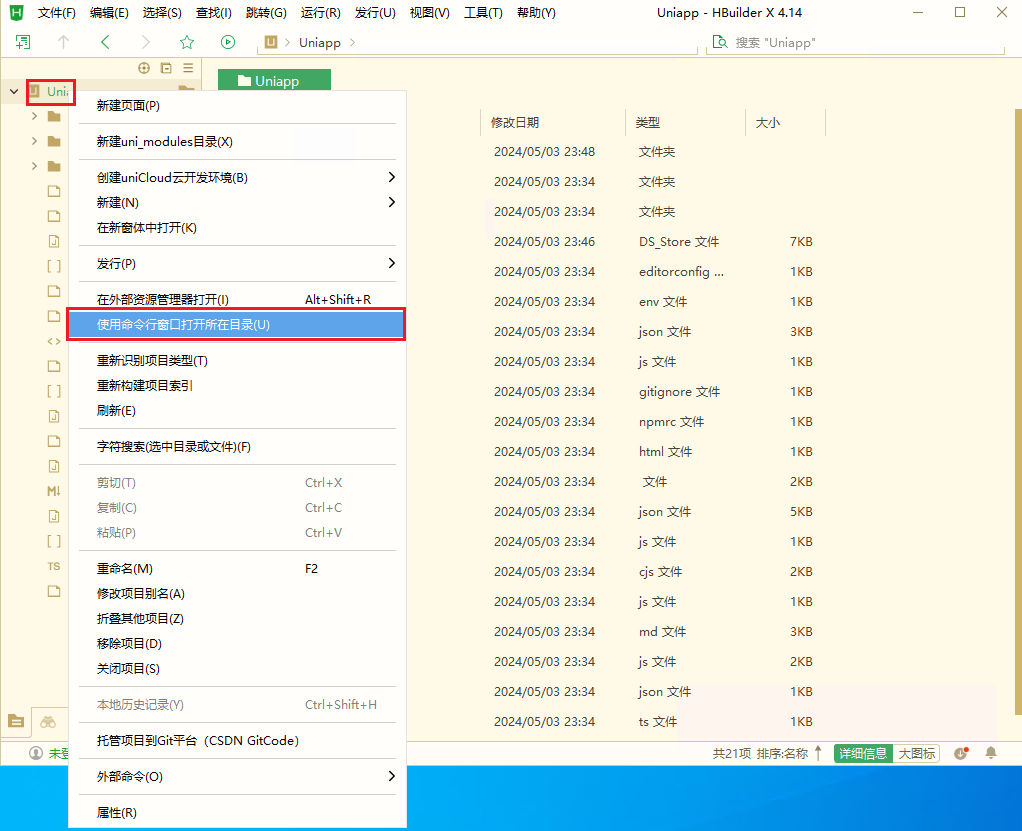Click the star bookmark icon
The width and height of the screenshot is (1022, 831).
[187, 42]
